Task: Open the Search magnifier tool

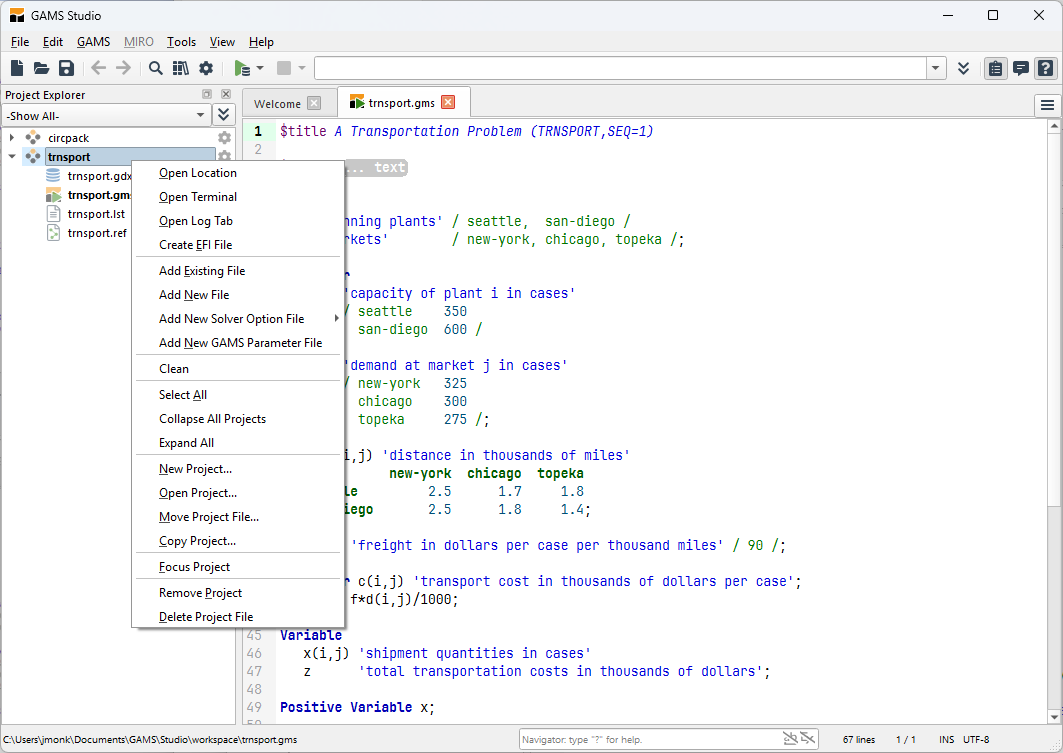Action: coord(156,68)
